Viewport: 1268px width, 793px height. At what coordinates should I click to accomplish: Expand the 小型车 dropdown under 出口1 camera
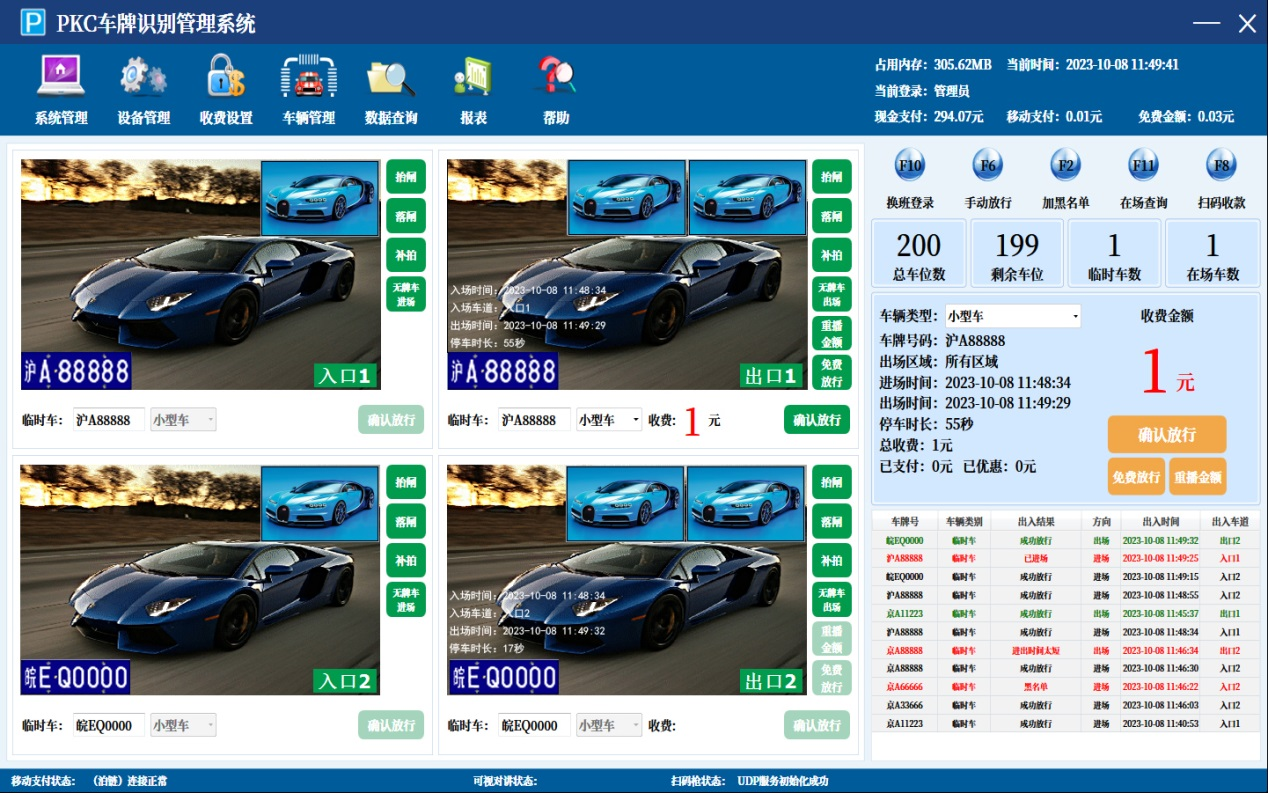635,421
